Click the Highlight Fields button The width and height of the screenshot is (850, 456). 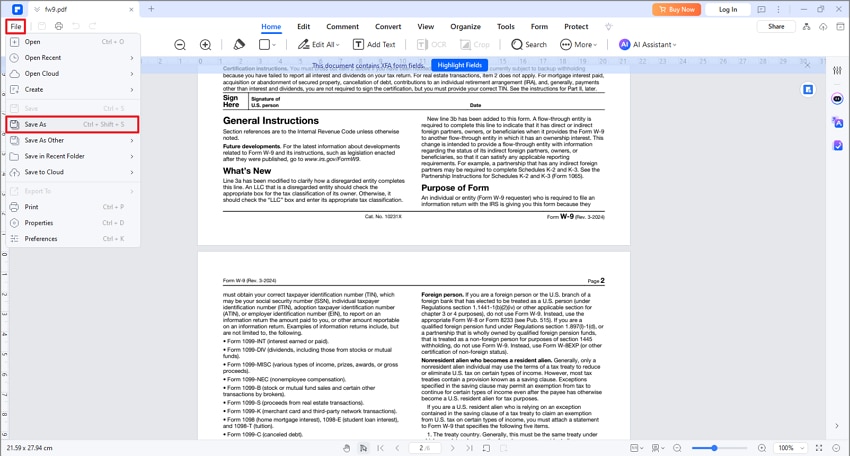click(460, 65)
